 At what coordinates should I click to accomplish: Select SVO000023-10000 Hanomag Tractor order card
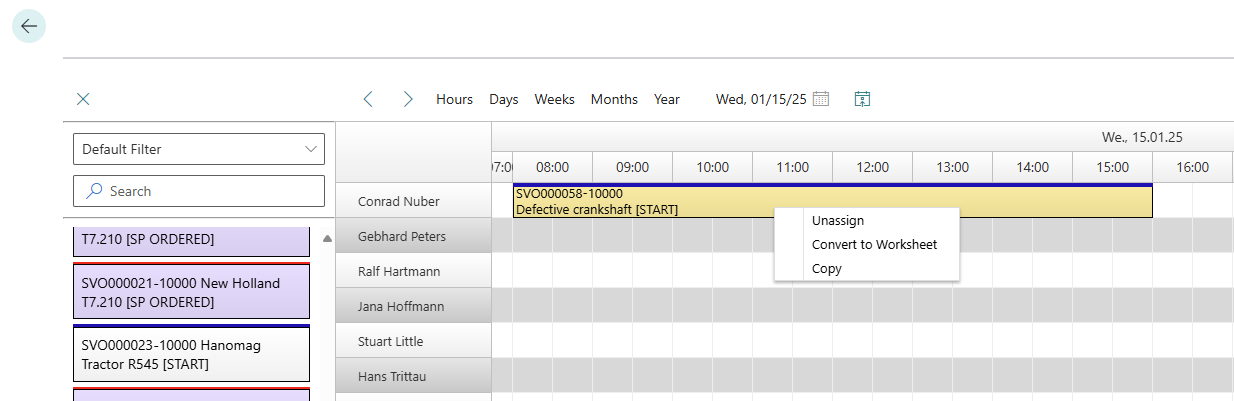tap(191, 354)
